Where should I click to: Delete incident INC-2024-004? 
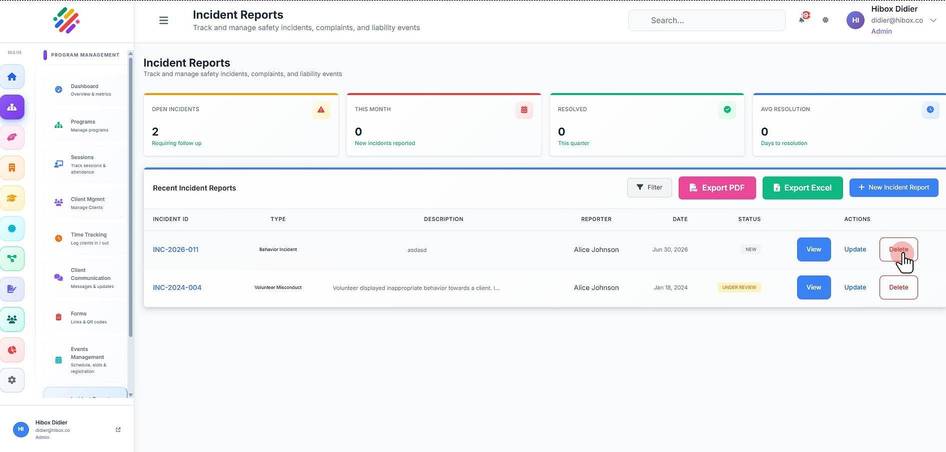coord(898,287)
